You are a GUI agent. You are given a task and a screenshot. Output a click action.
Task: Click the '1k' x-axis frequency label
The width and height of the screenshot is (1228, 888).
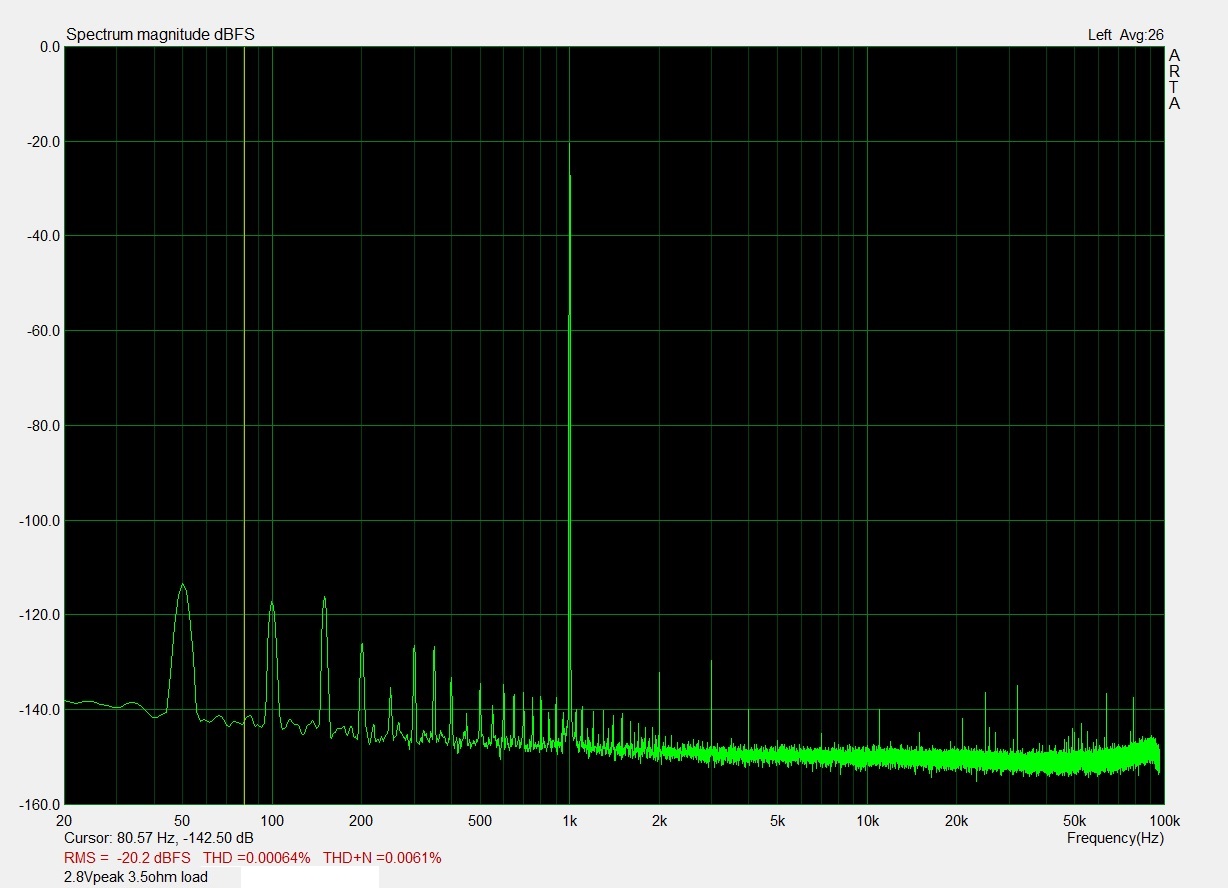coord(569,821)
